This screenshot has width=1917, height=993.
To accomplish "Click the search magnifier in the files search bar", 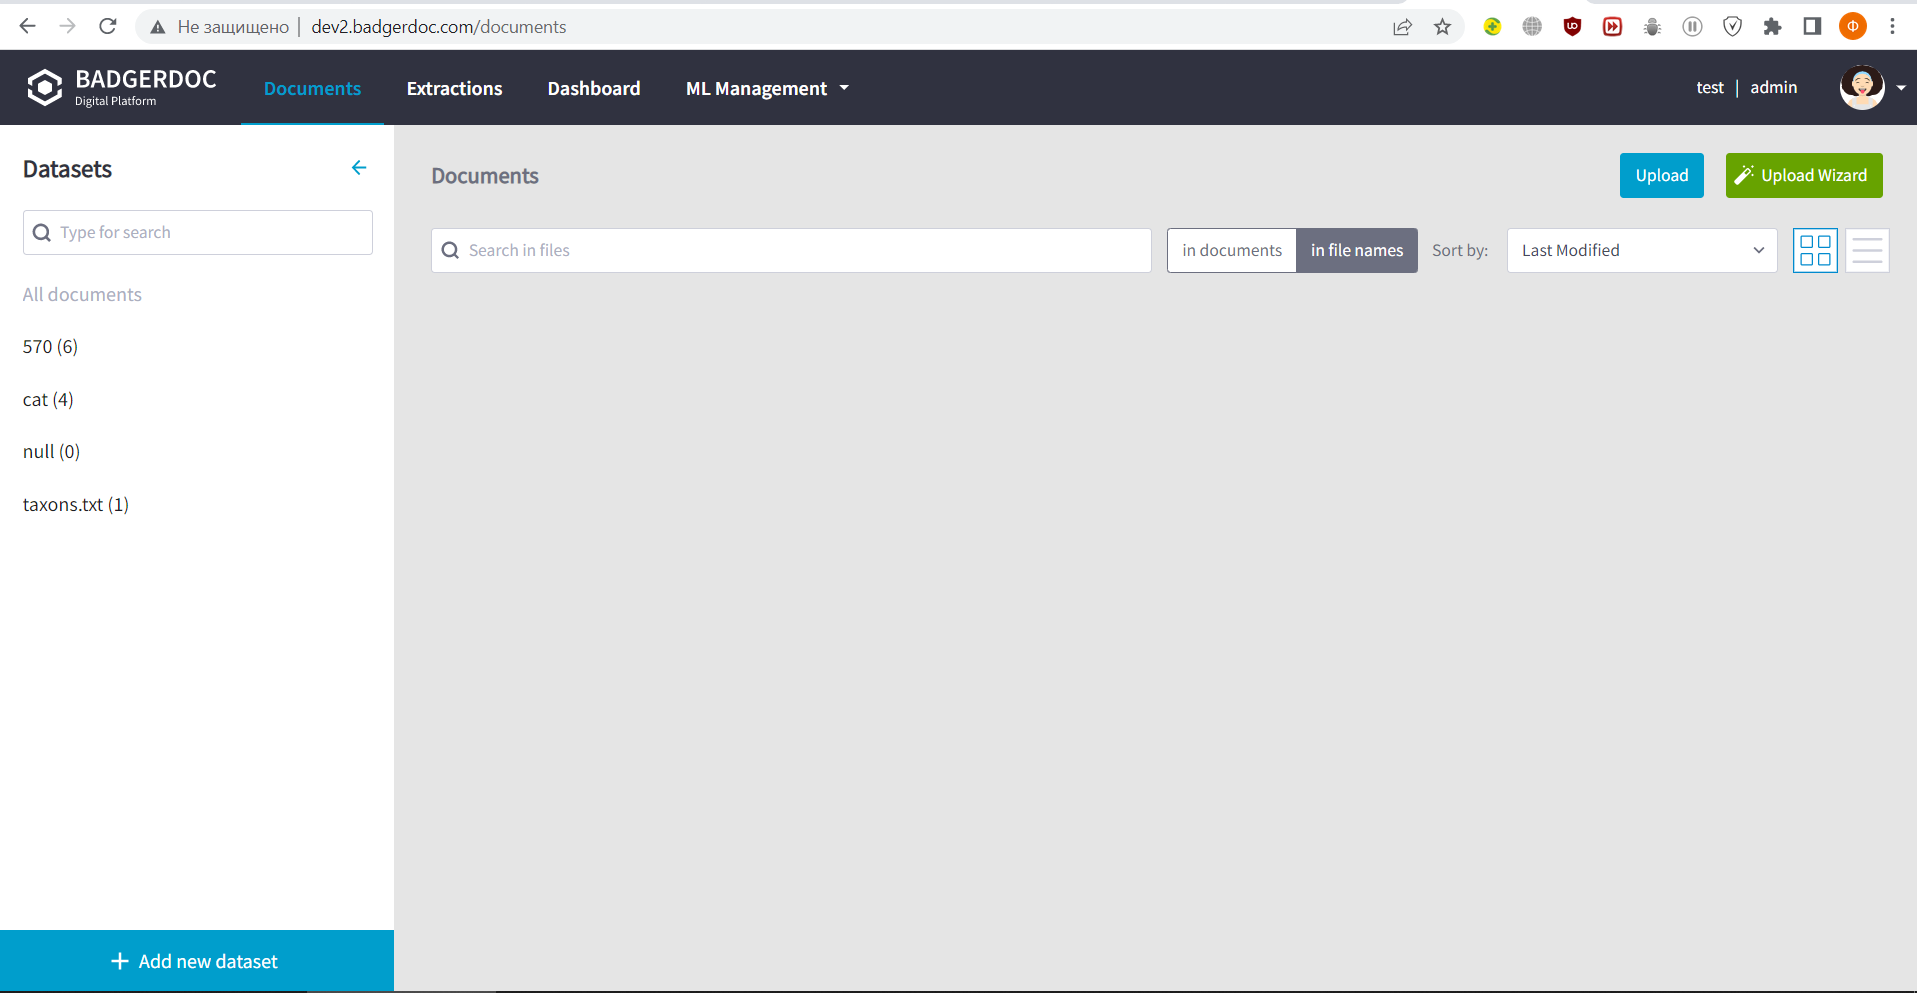I will click(450, 250).
